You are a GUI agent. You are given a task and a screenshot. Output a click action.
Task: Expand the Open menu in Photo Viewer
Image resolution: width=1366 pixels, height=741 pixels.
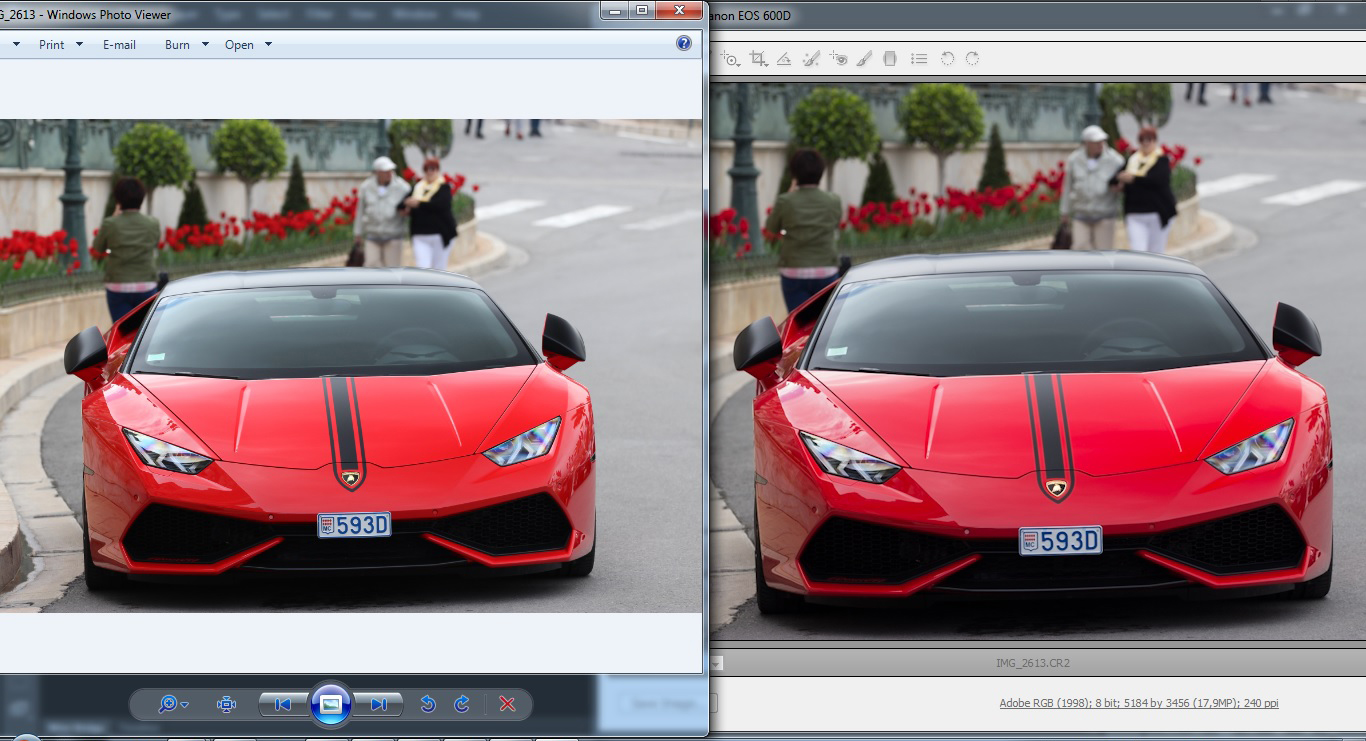[248, 45]
